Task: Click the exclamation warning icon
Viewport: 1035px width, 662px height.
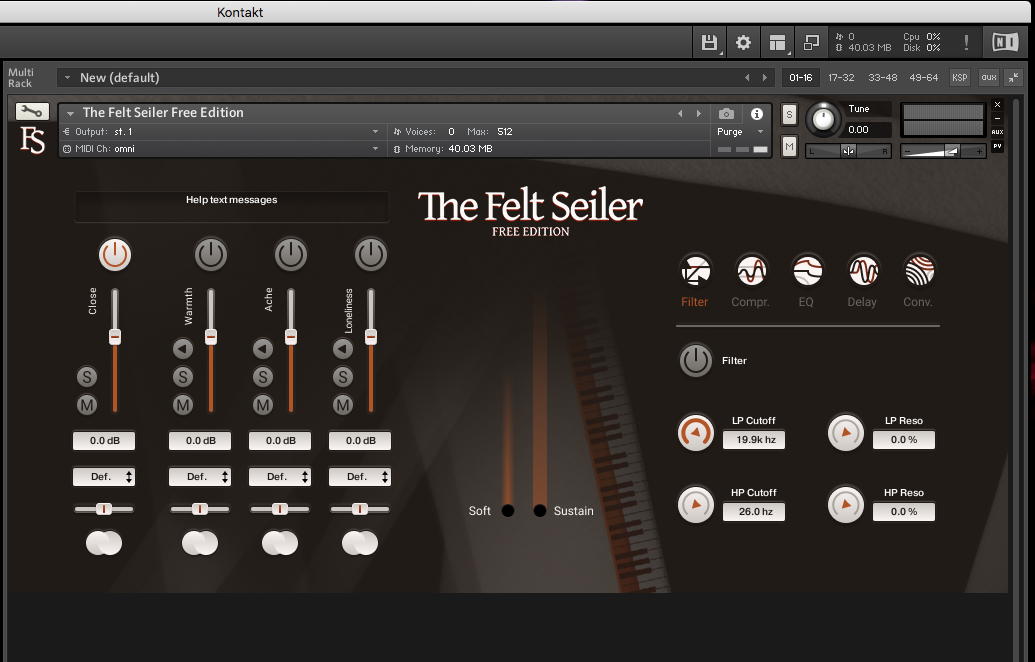Action: [966, 43]
